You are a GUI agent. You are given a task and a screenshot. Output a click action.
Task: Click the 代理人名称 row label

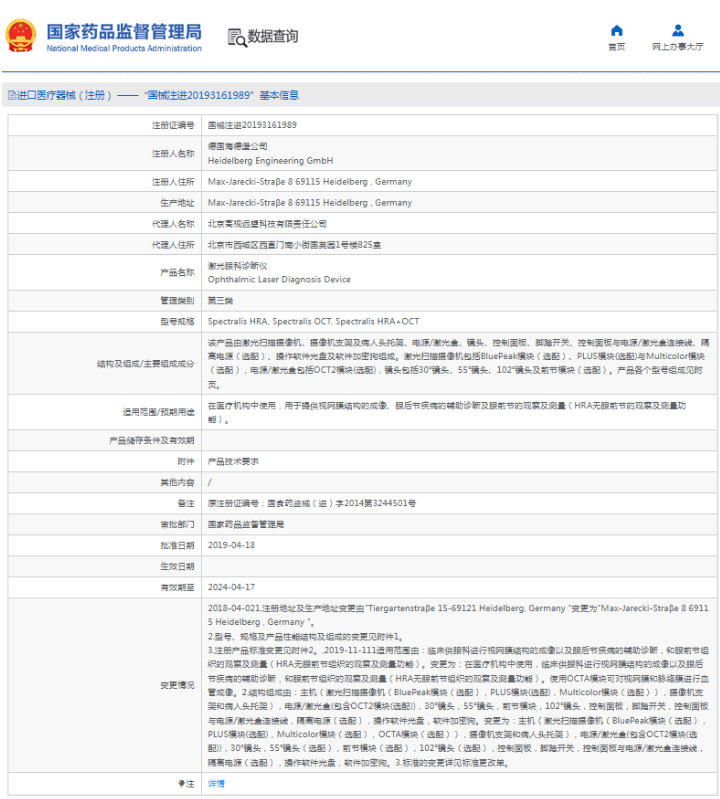(173, 224)
